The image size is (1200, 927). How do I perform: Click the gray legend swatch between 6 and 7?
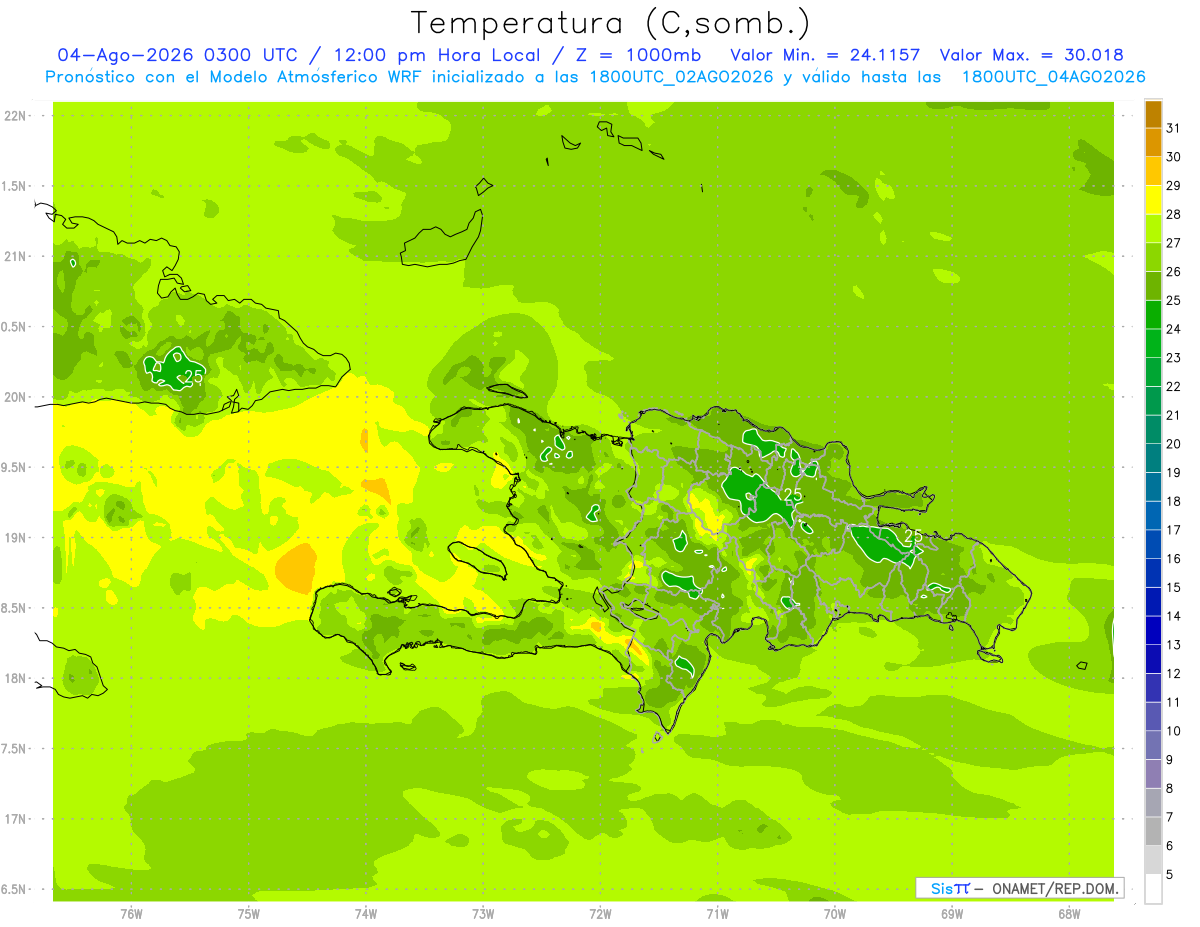(x=1153, y=831)
